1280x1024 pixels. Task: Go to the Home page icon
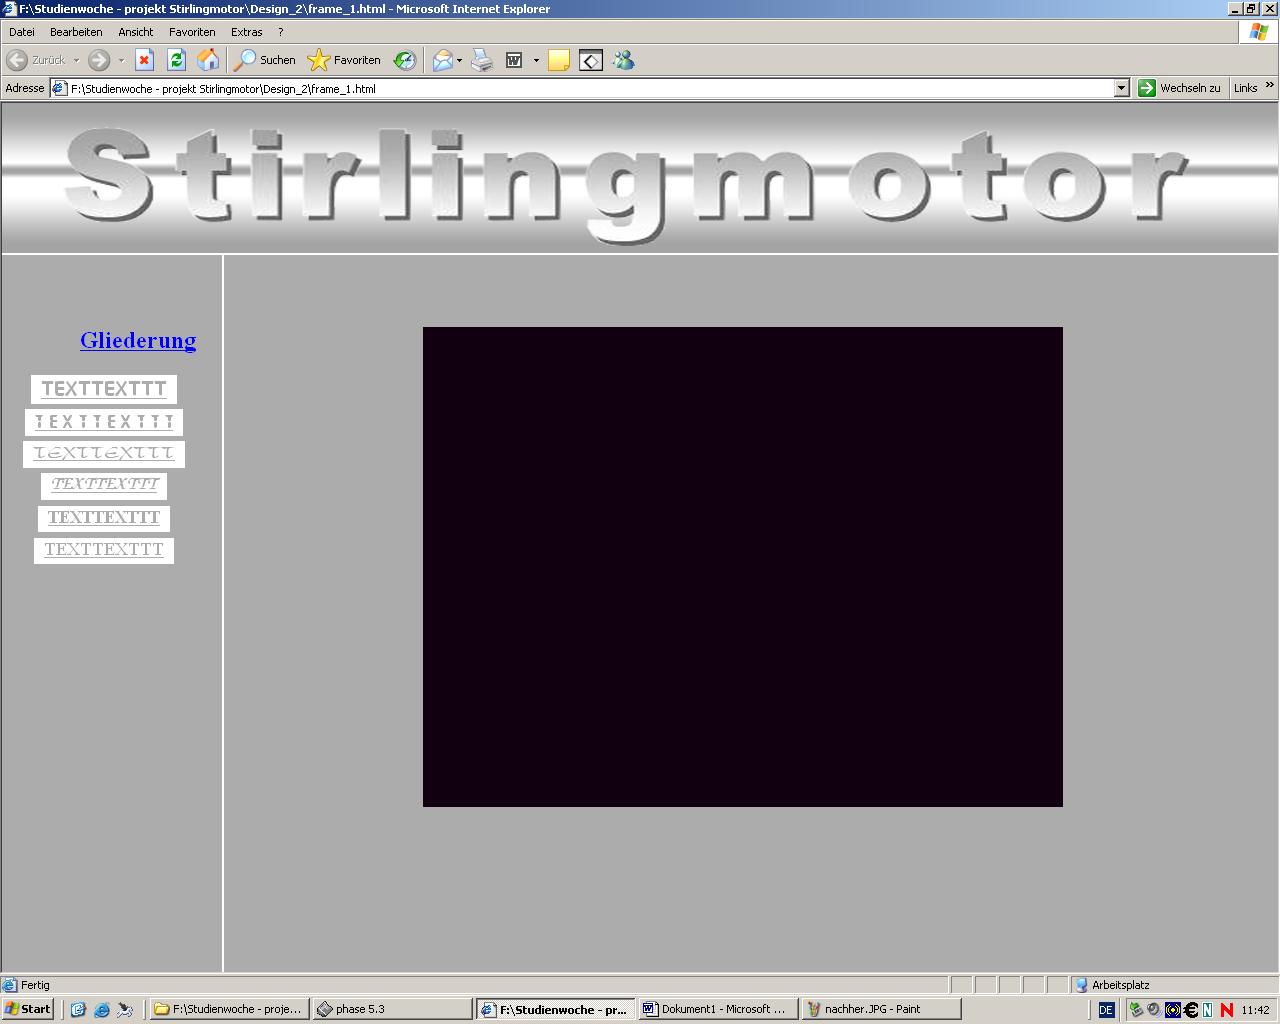[x=208, y=60]
